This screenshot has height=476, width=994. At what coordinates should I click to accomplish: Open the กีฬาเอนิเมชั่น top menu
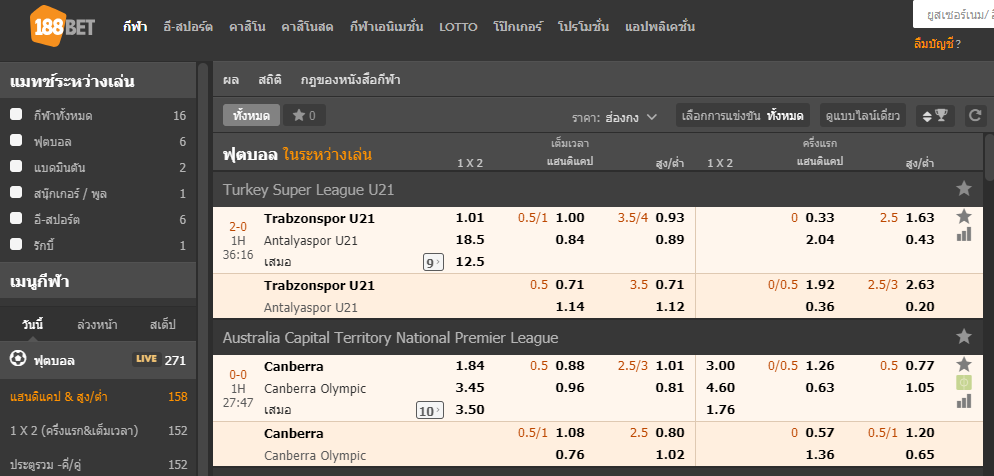click(387, 27)
